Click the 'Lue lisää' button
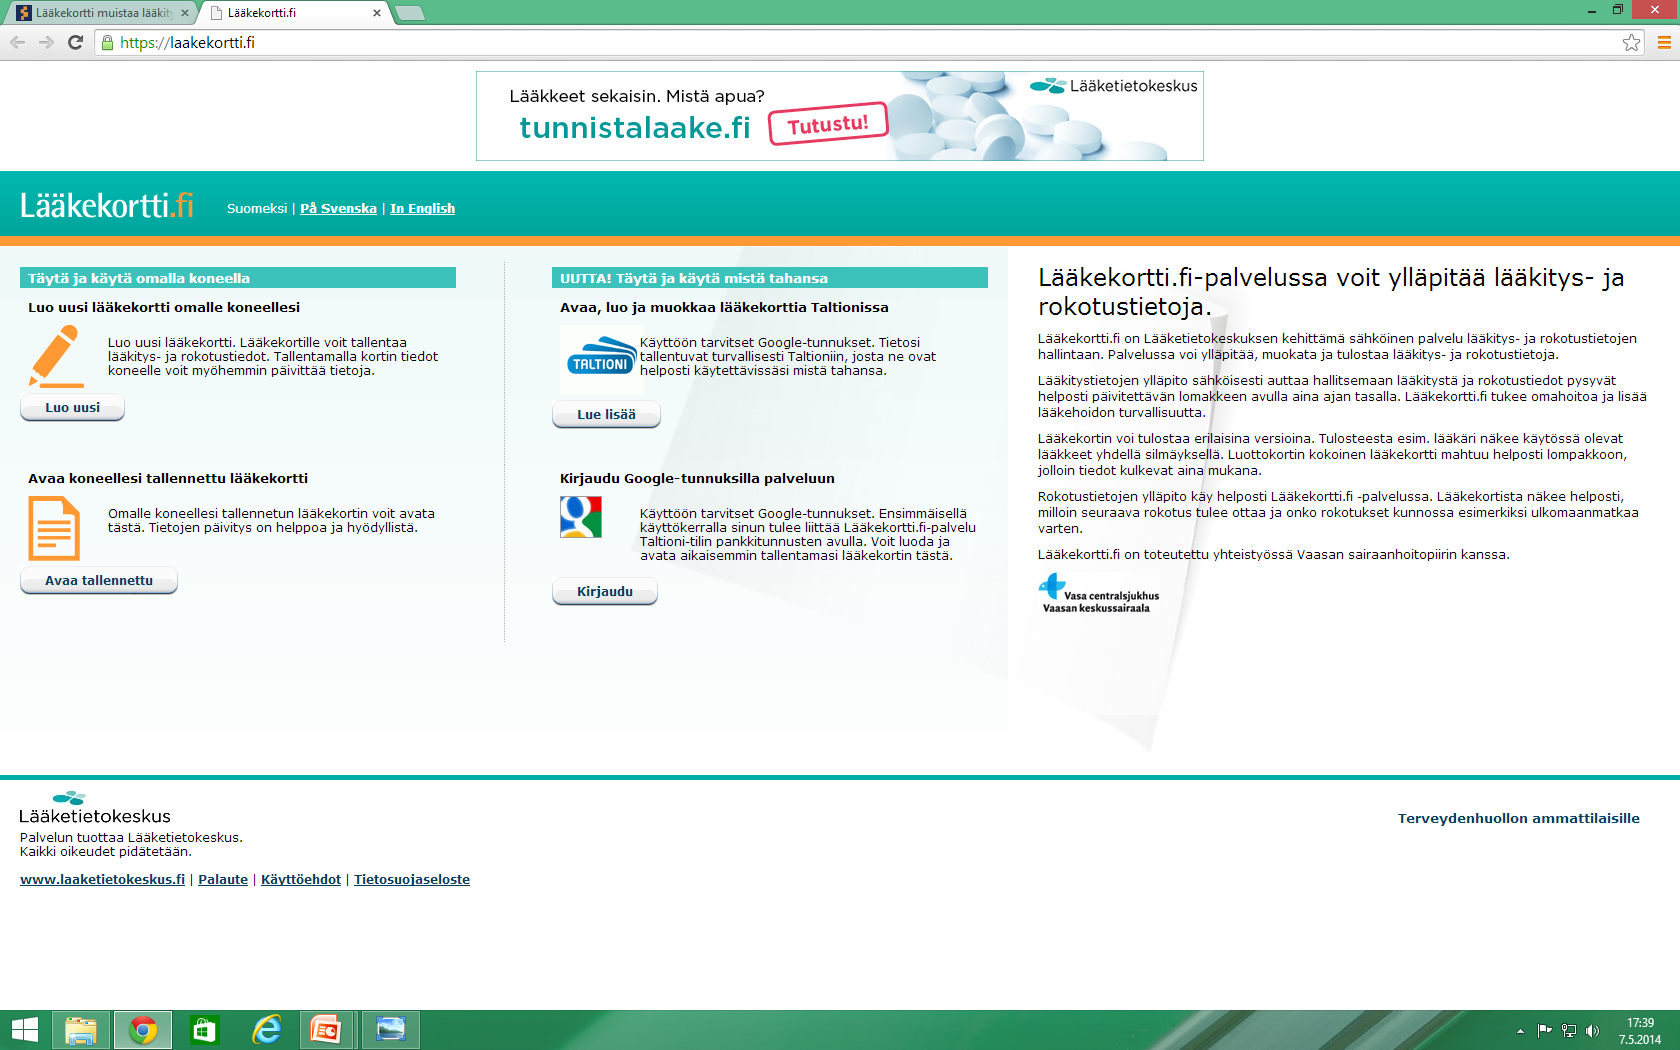The height and width of the screenshot is (1050, 1680). (606, 414)
